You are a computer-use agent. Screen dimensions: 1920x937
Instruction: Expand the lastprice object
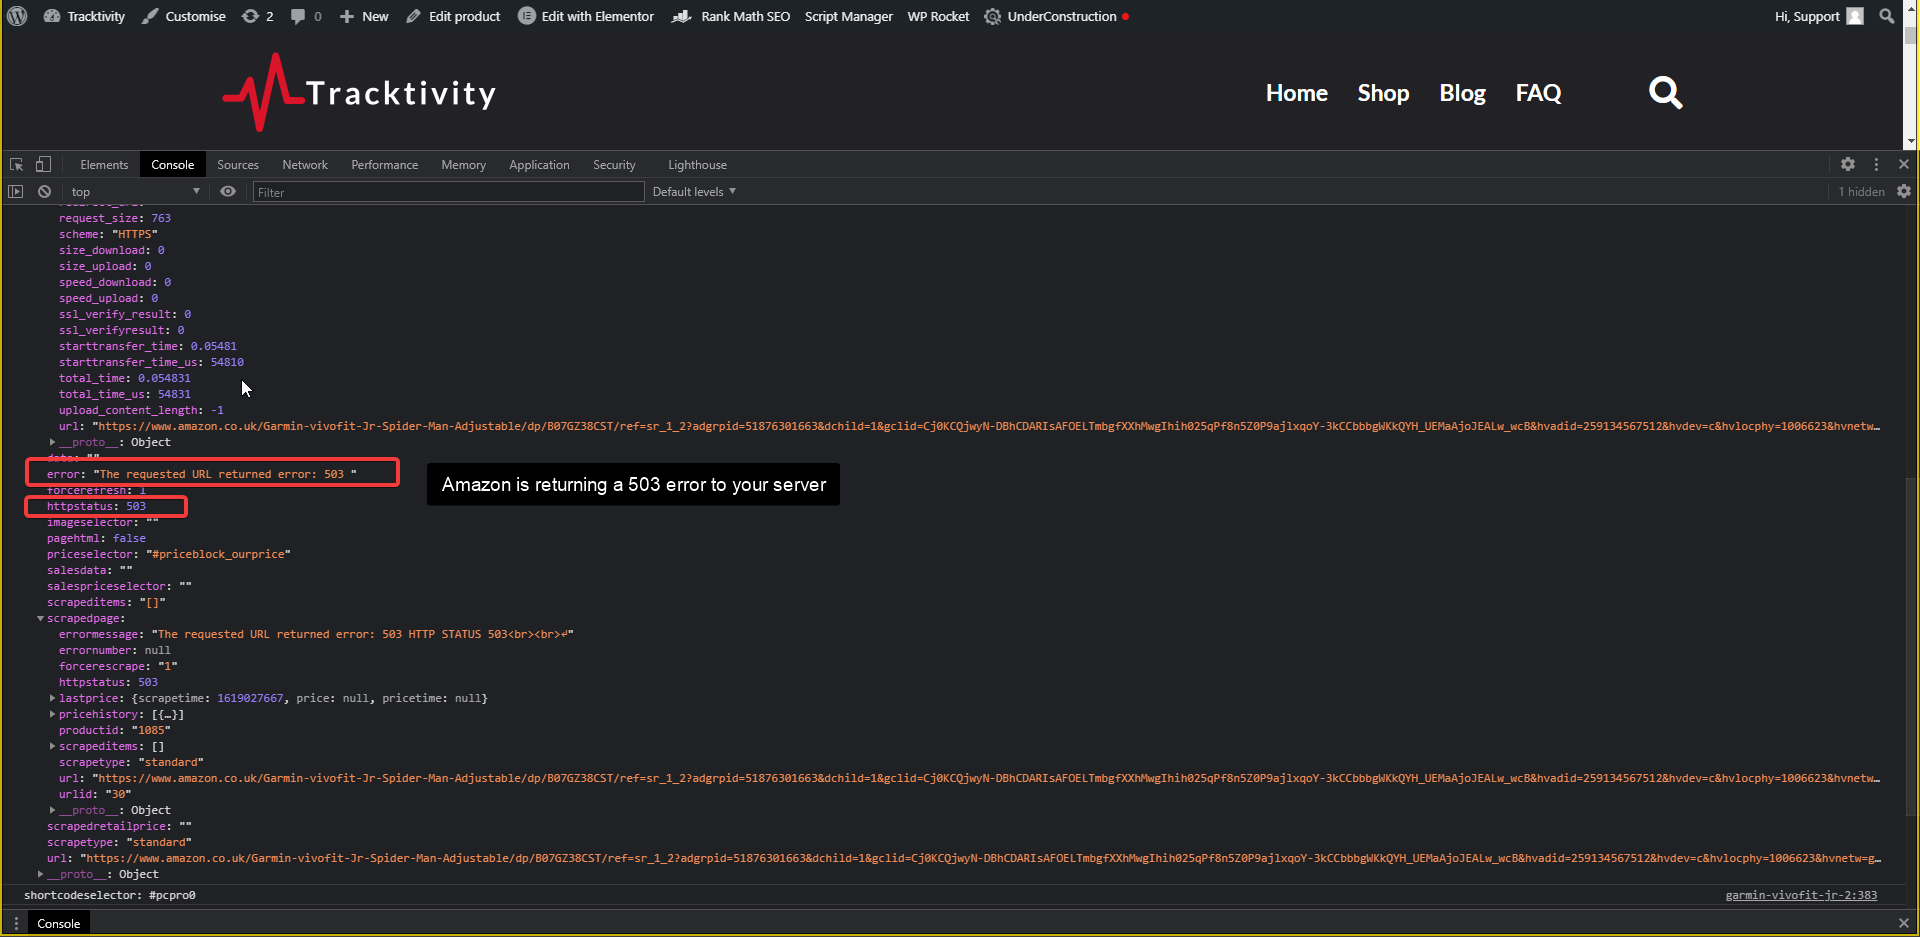click(52, 698)
